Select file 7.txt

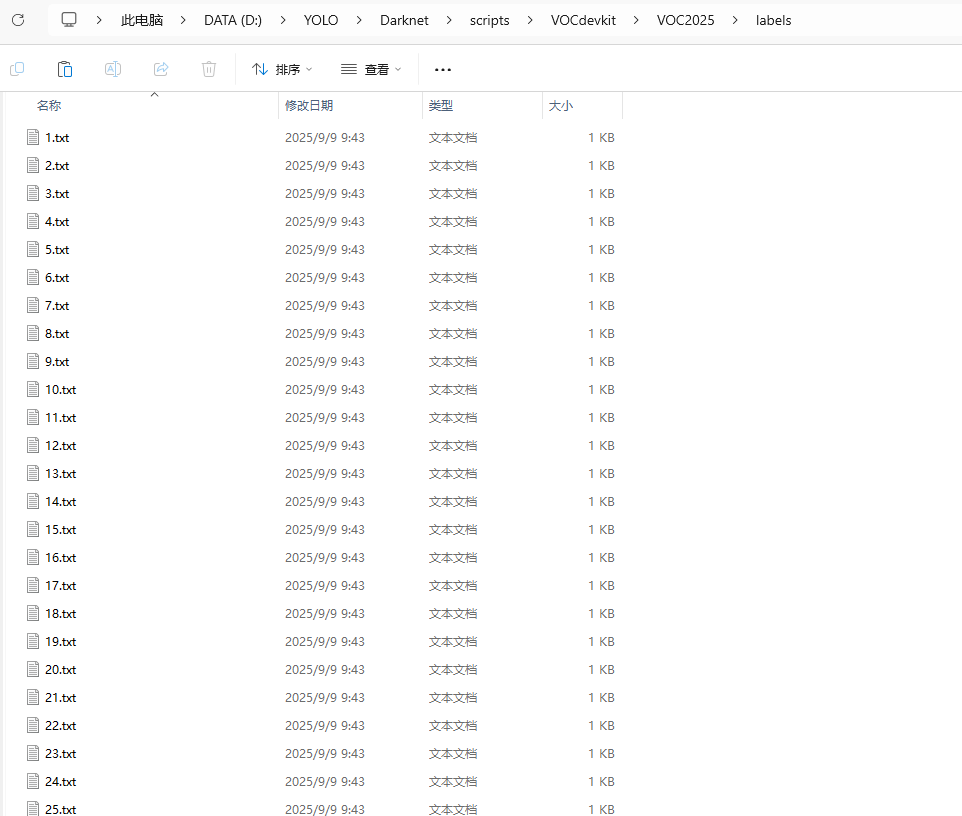(x=57, y=306)
